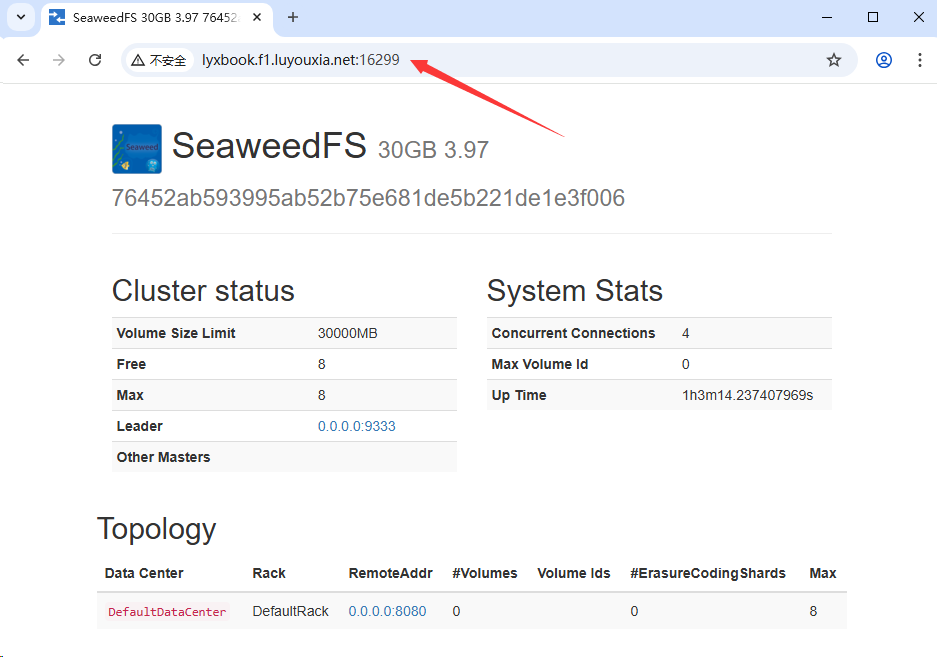
Task: Click the SeaweedFS logo image
Action: coord(136,148)
